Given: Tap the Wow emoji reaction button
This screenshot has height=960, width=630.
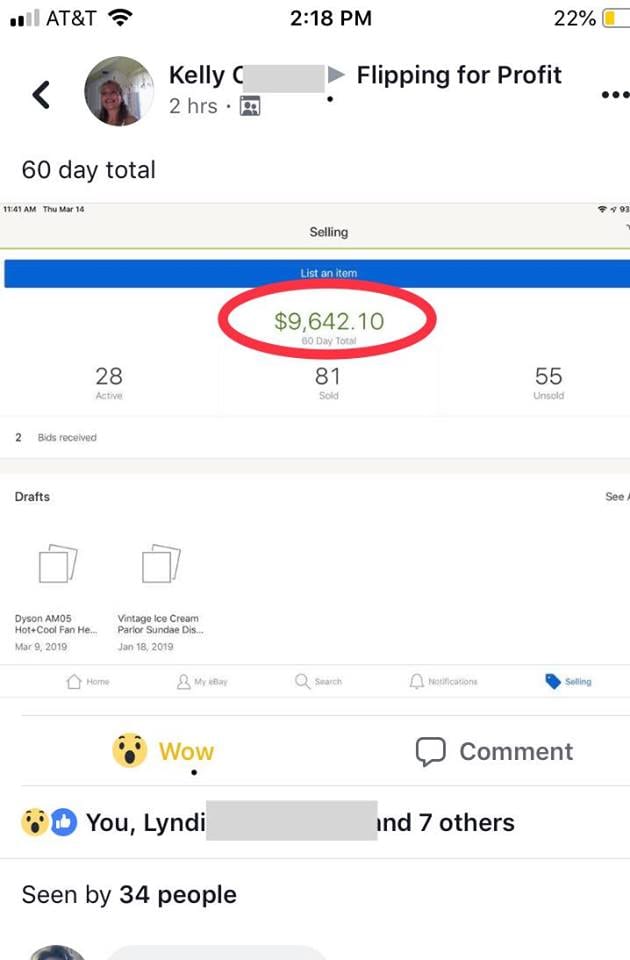Looking at the screenshot, I should pyautogui.click(x=130, y=751).
